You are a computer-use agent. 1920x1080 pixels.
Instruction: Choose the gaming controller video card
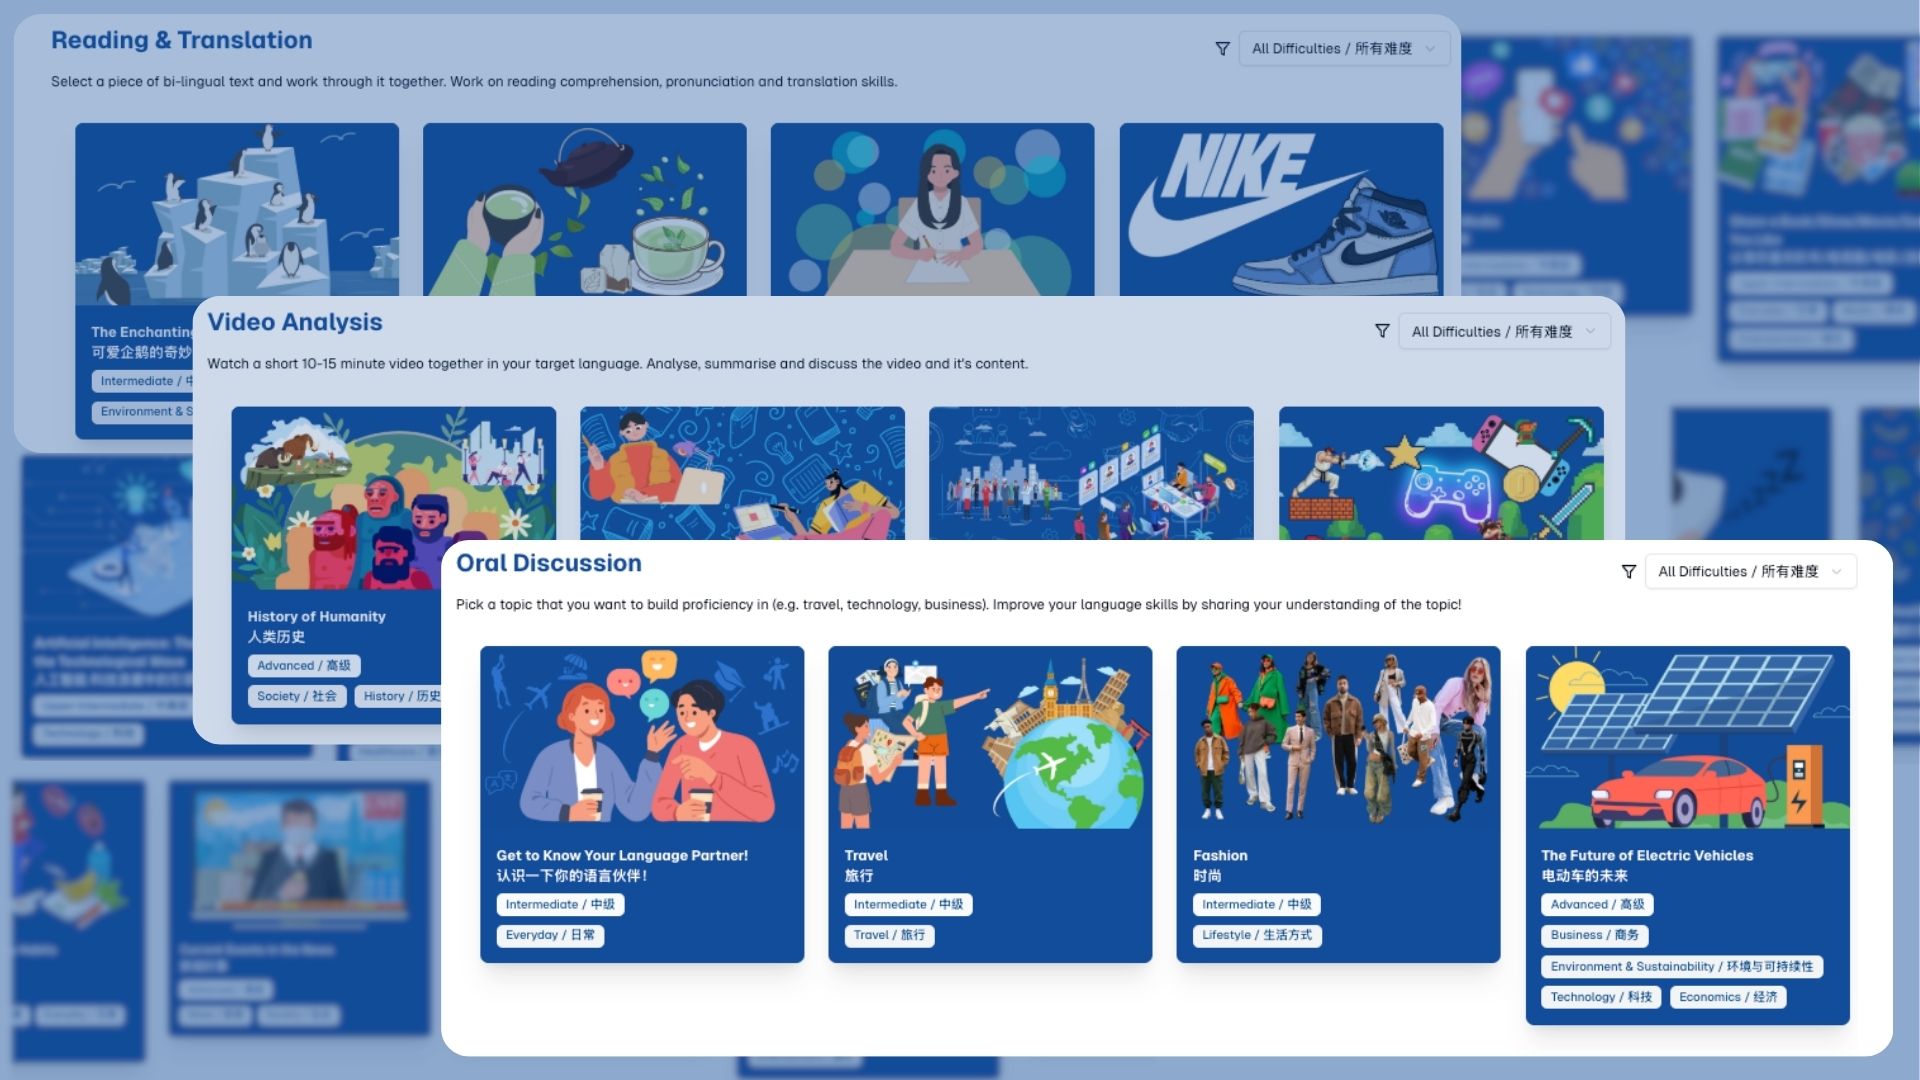[1441, 473]
